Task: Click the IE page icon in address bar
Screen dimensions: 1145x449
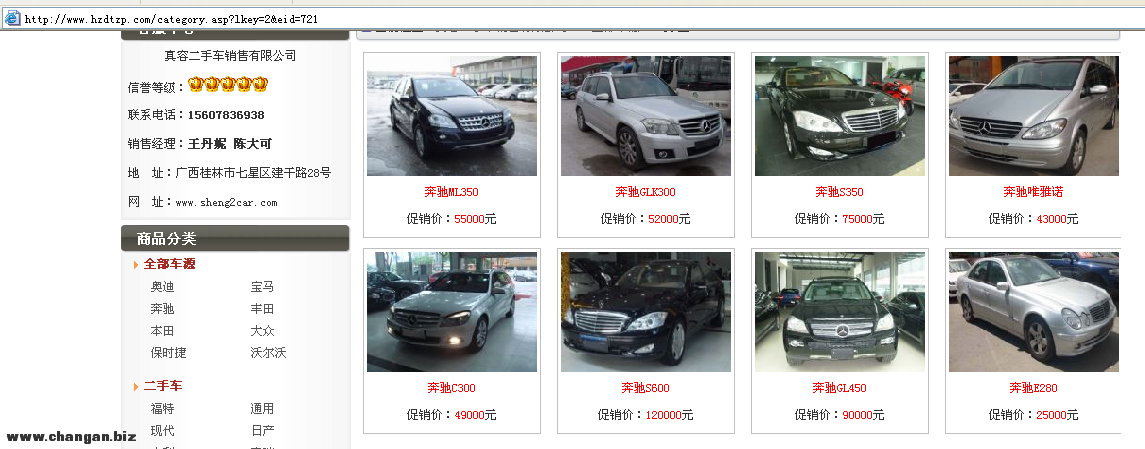Action: (12, 18)
